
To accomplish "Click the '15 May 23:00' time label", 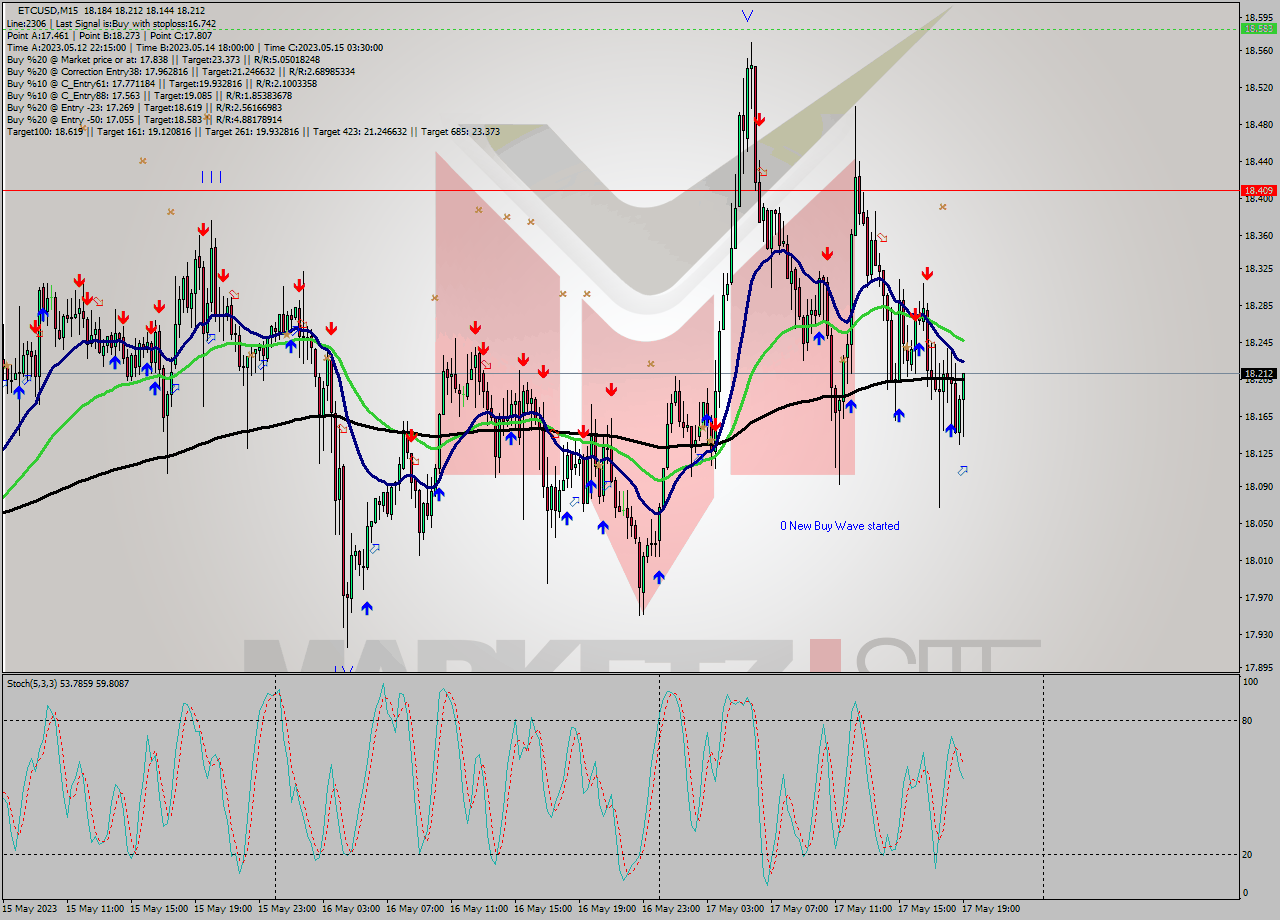I will pyautogui.click(x=287, y=909).
